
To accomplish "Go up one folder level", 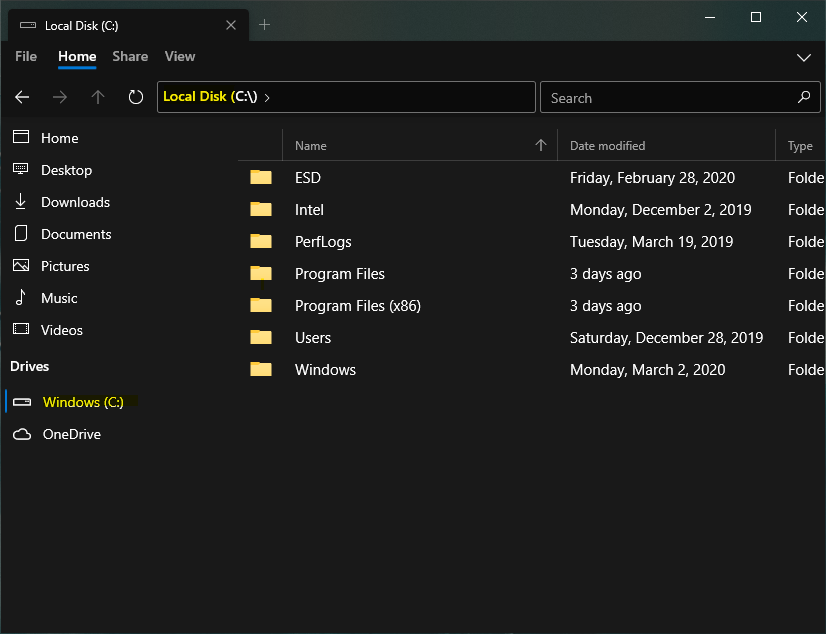I will [98, 97].
